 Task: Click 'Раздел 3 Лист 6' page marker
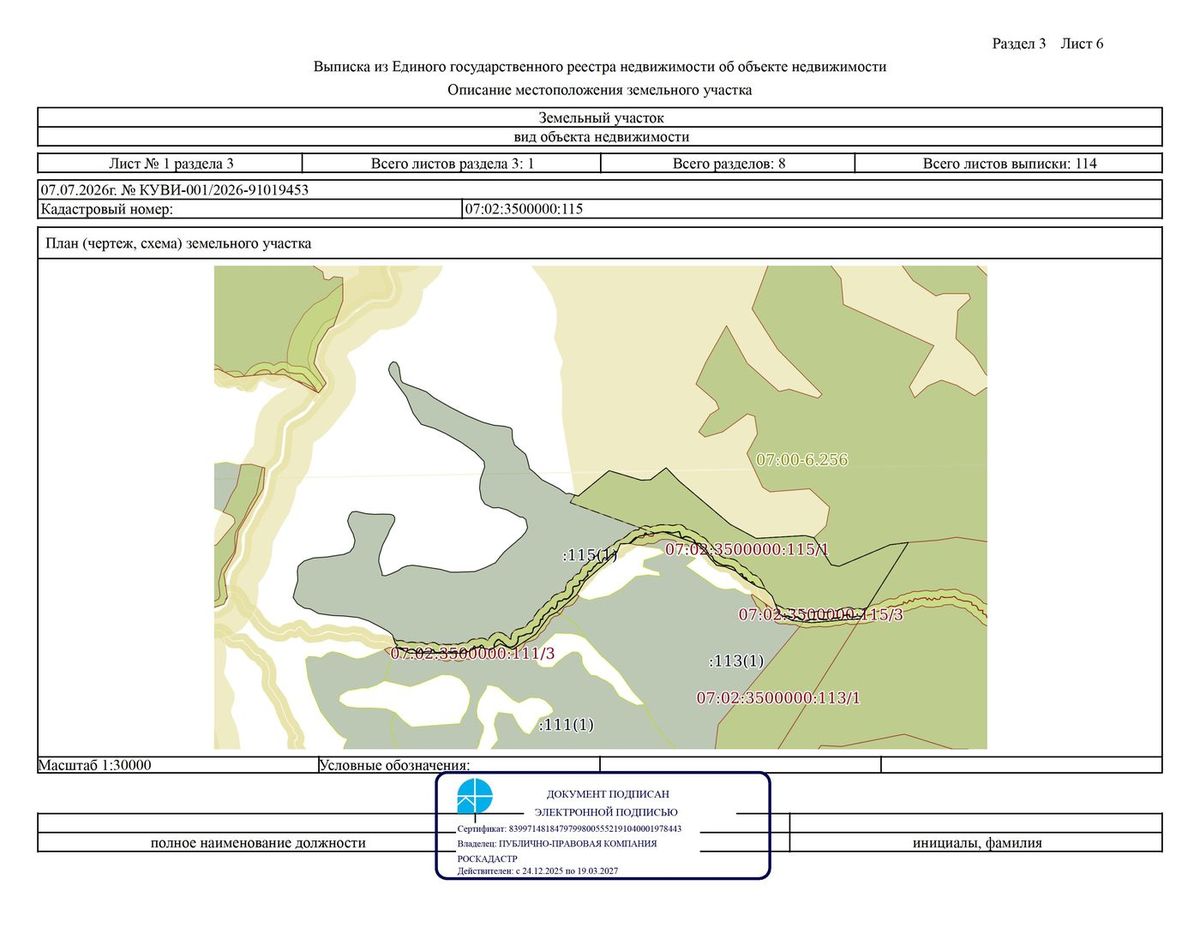tap(1048, 43)
